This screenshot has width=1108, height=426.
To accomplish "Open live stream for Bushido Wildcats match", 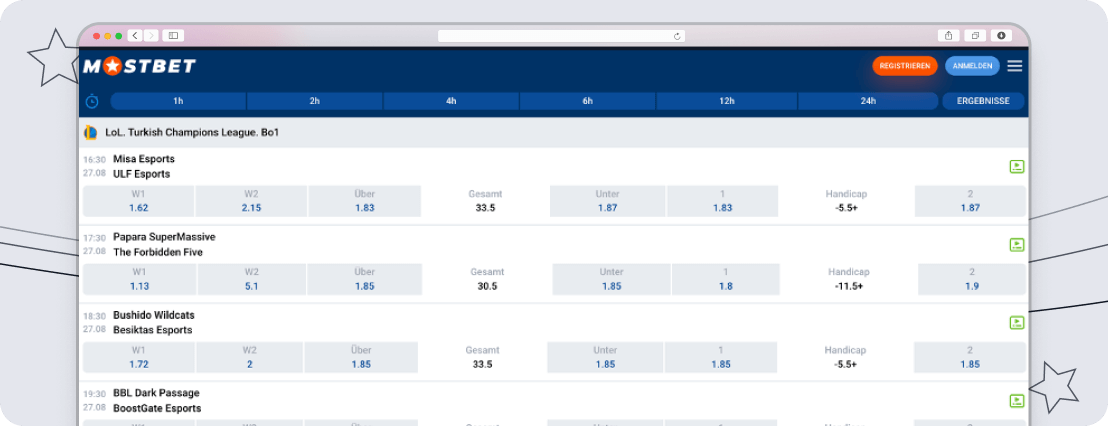I will tap(1016, 323).
